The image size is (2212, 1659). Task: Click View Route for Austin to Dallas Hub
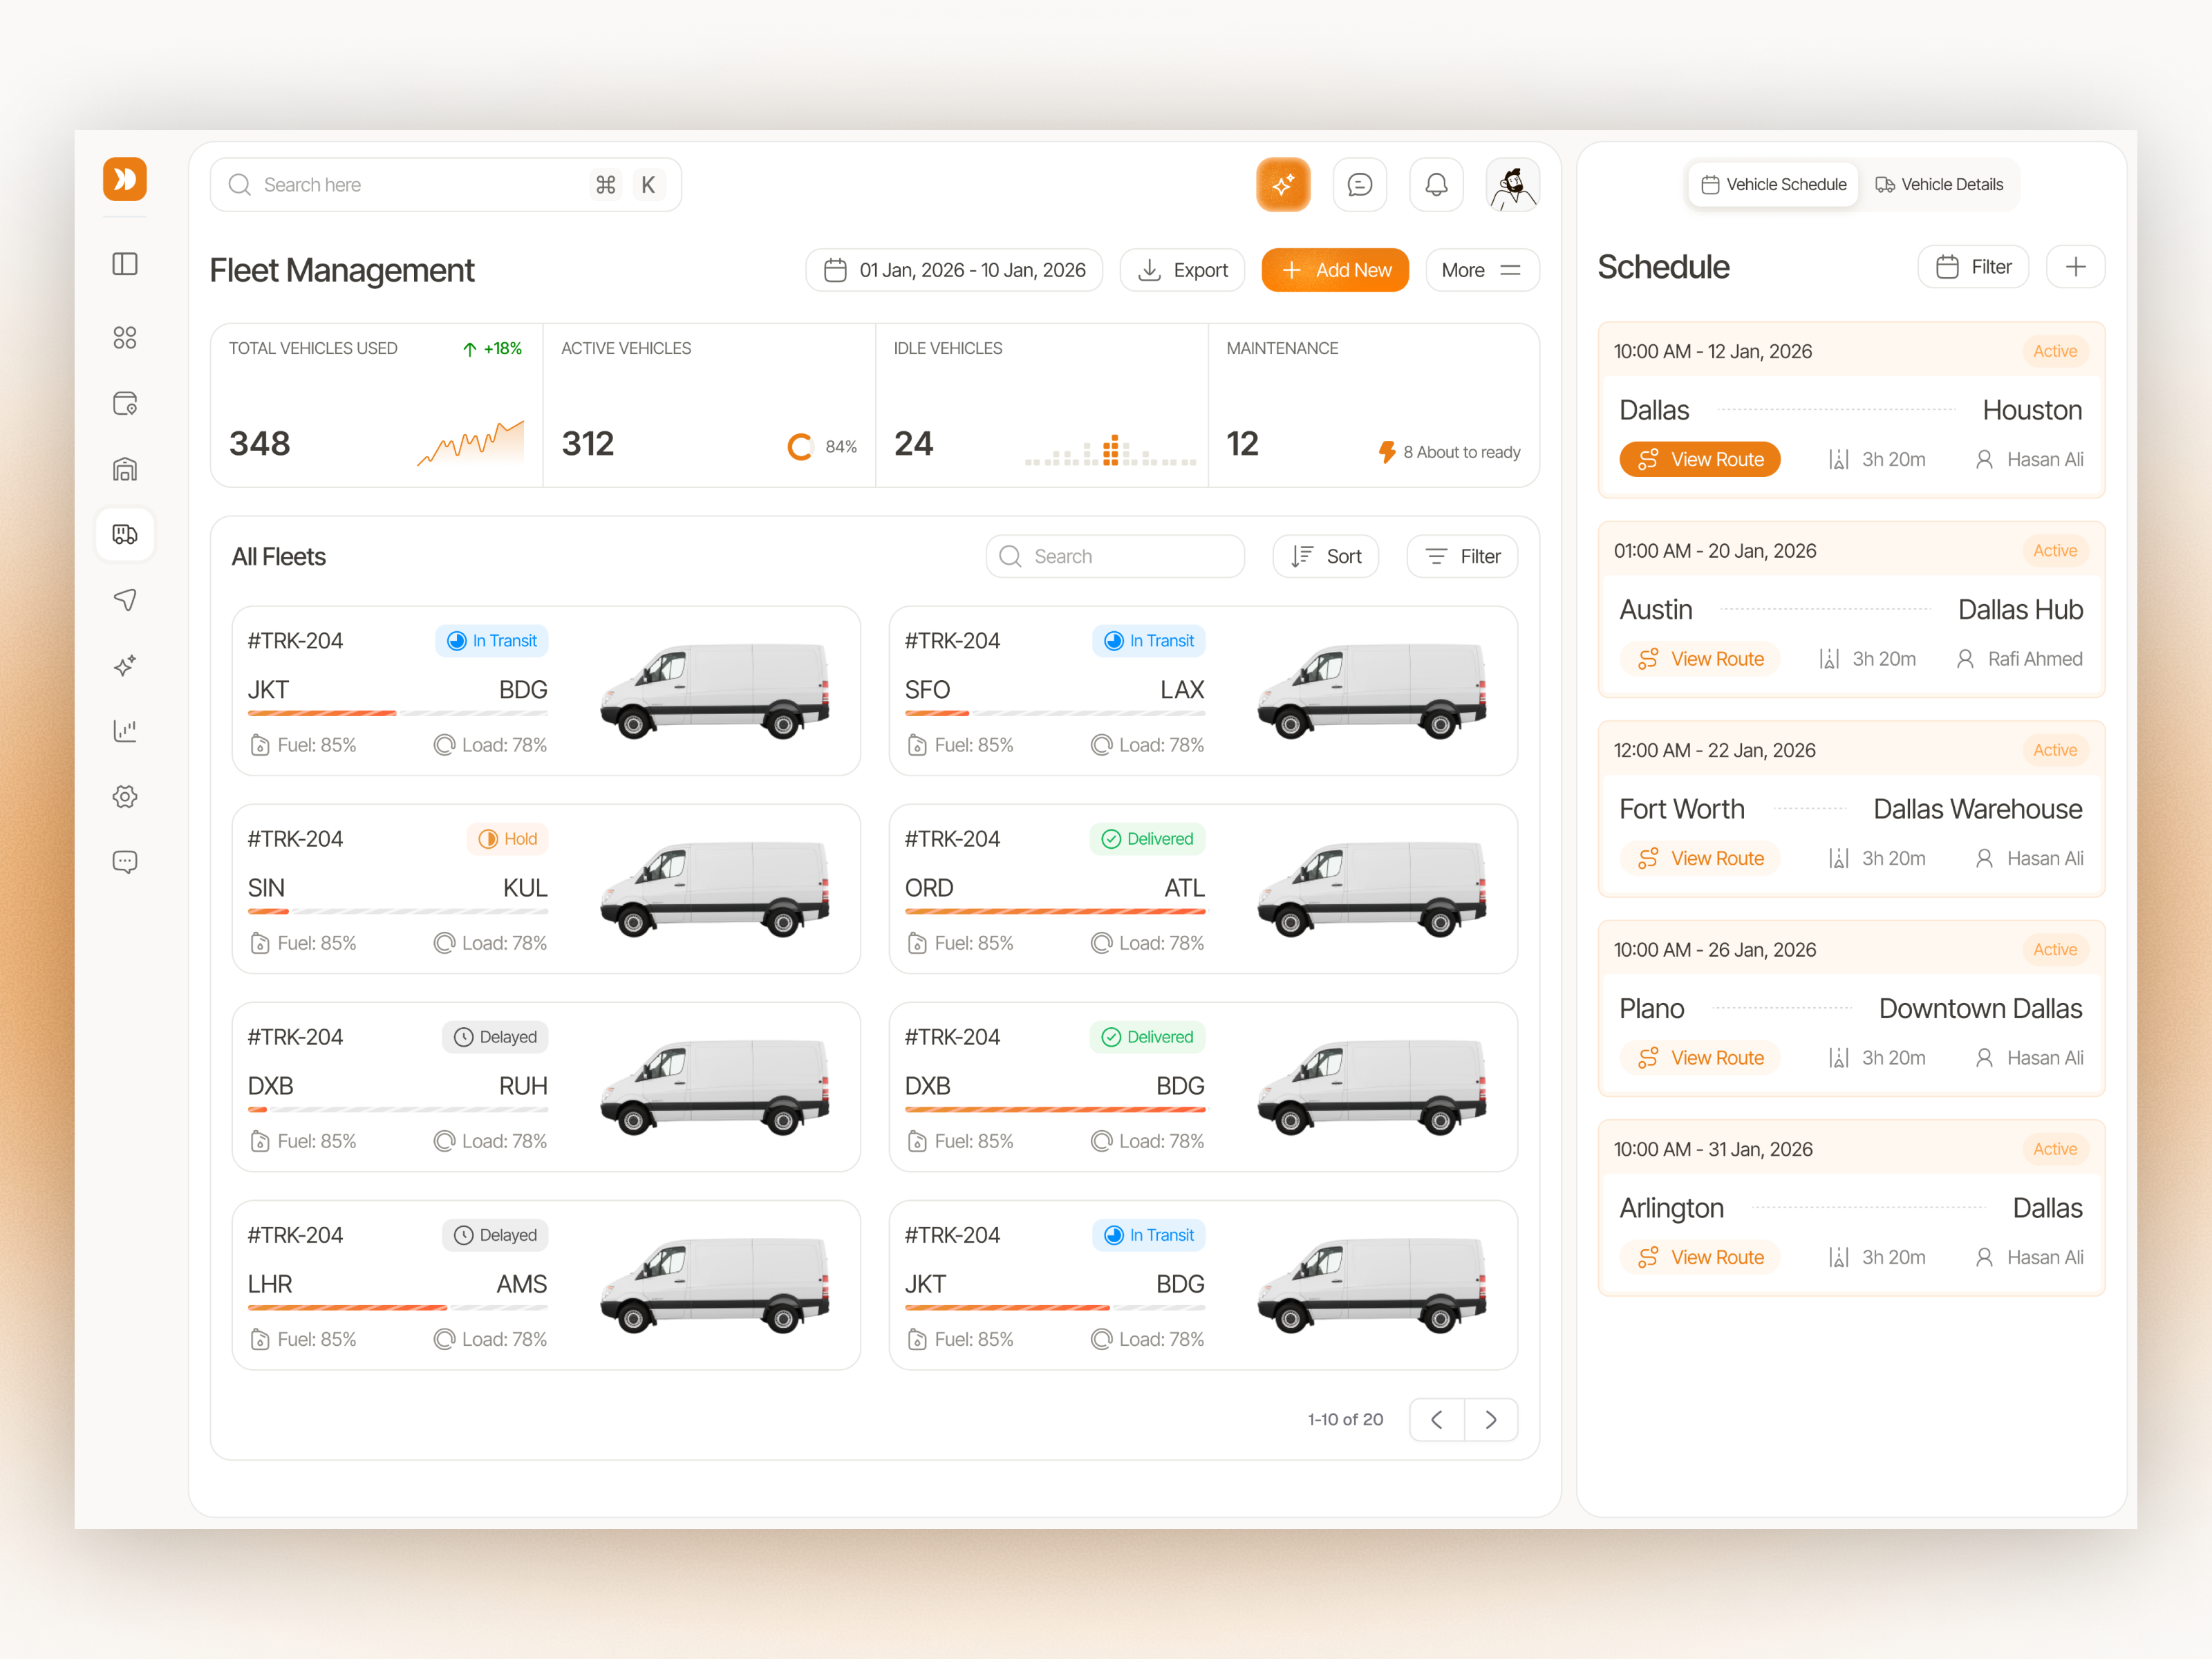(1700, 659)
